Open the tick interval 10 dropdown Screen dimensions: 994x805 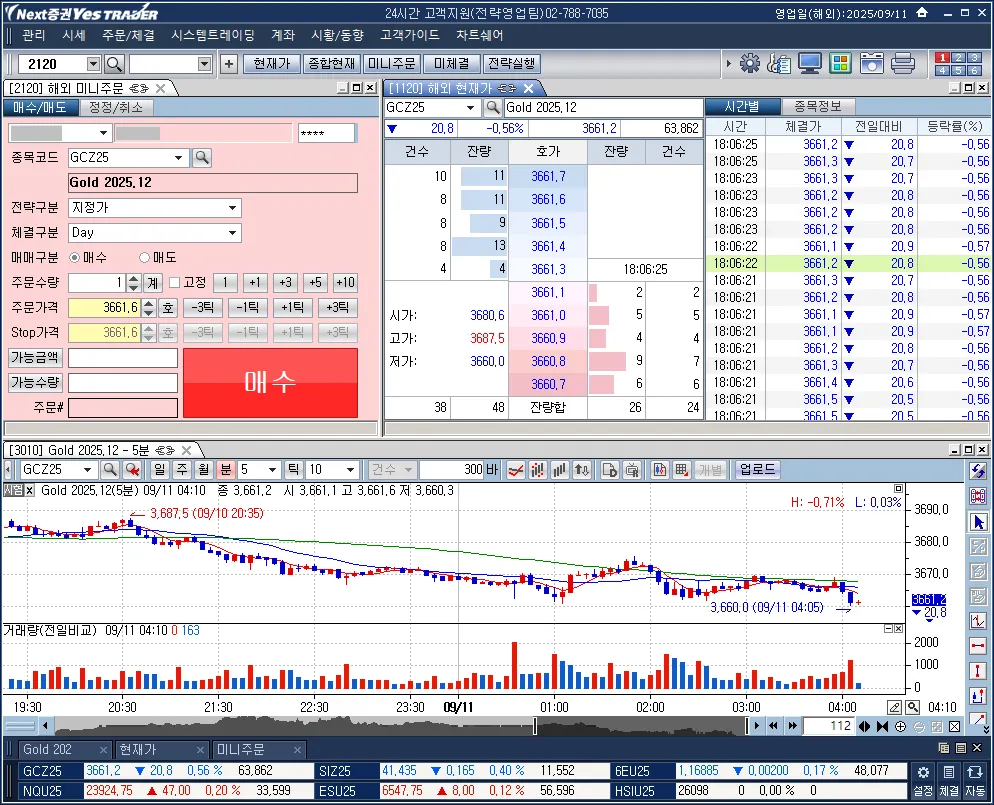click(350, 470)
